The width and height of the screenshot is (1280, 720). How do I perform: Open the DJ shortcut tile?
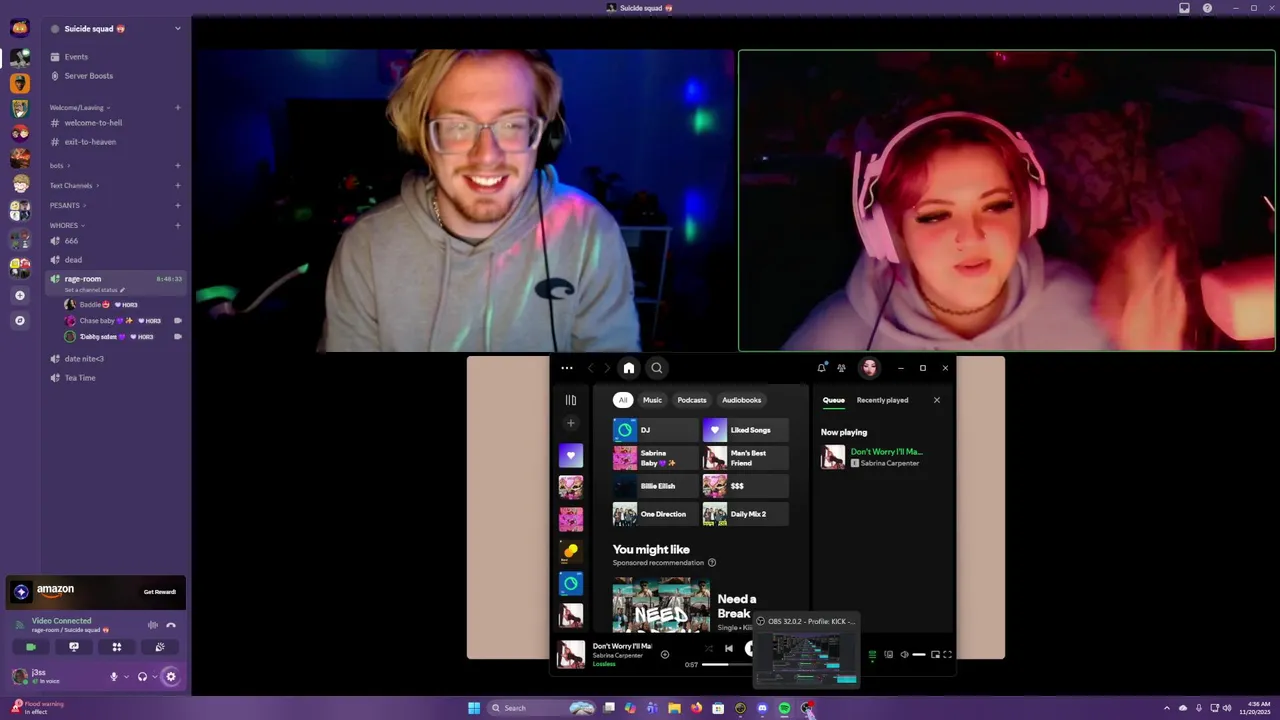(x=655, y=430)
